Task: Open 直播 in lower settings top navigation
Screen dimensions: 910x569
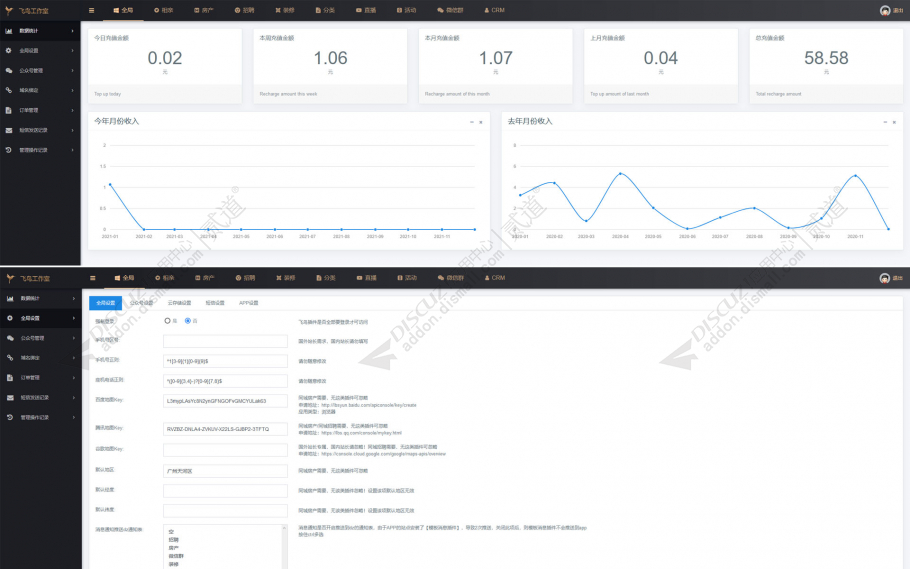Action: [367, 278]
